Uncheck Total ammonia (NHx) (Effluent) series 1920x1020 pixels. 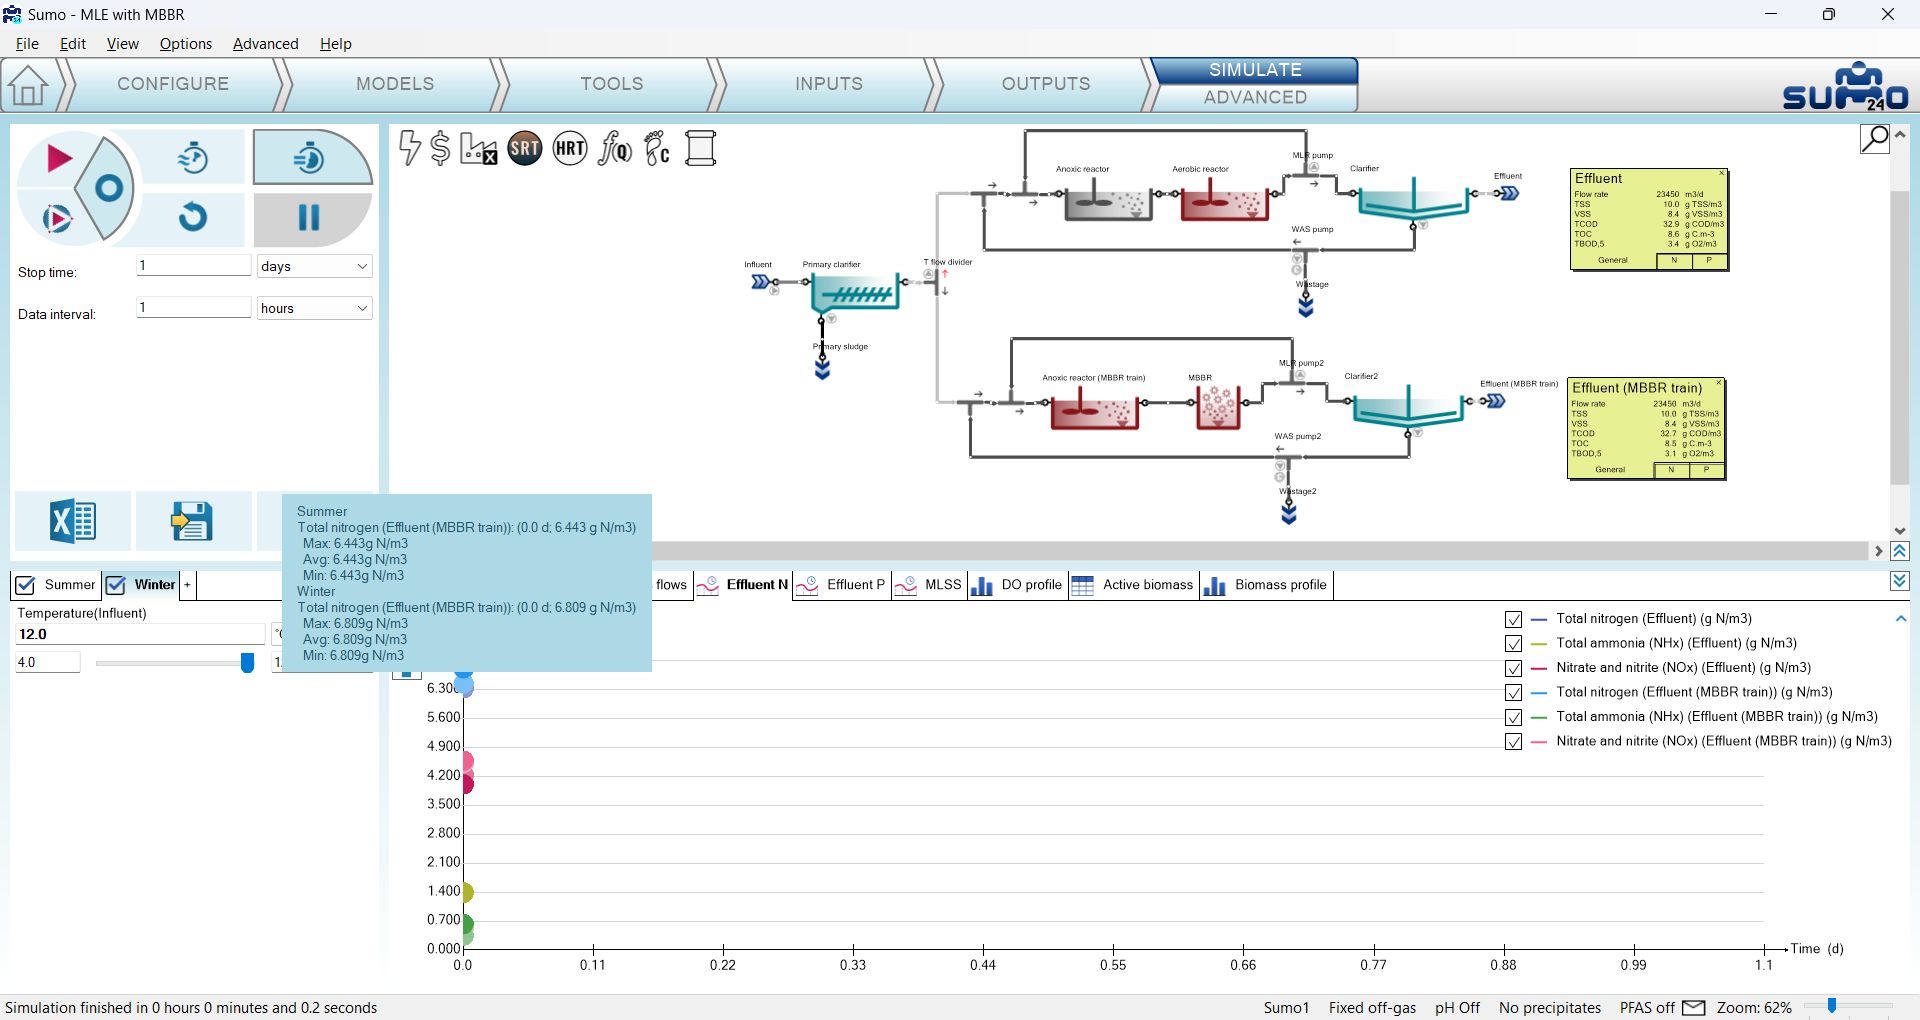(x=1514, y=644)
